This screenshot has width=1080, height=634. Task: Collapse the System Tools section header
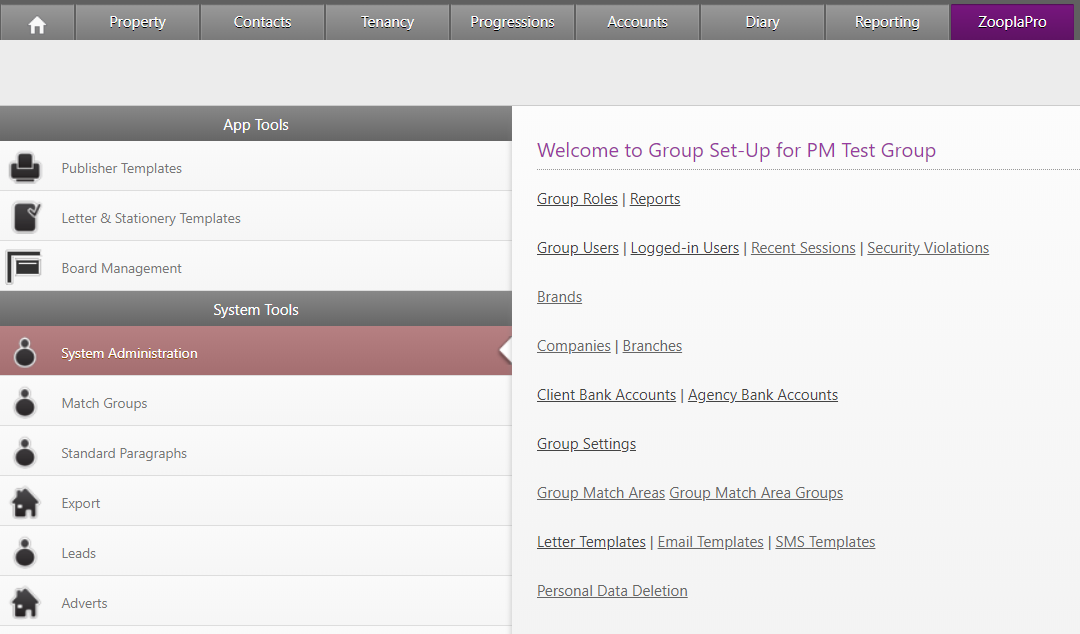coord(256,310)
